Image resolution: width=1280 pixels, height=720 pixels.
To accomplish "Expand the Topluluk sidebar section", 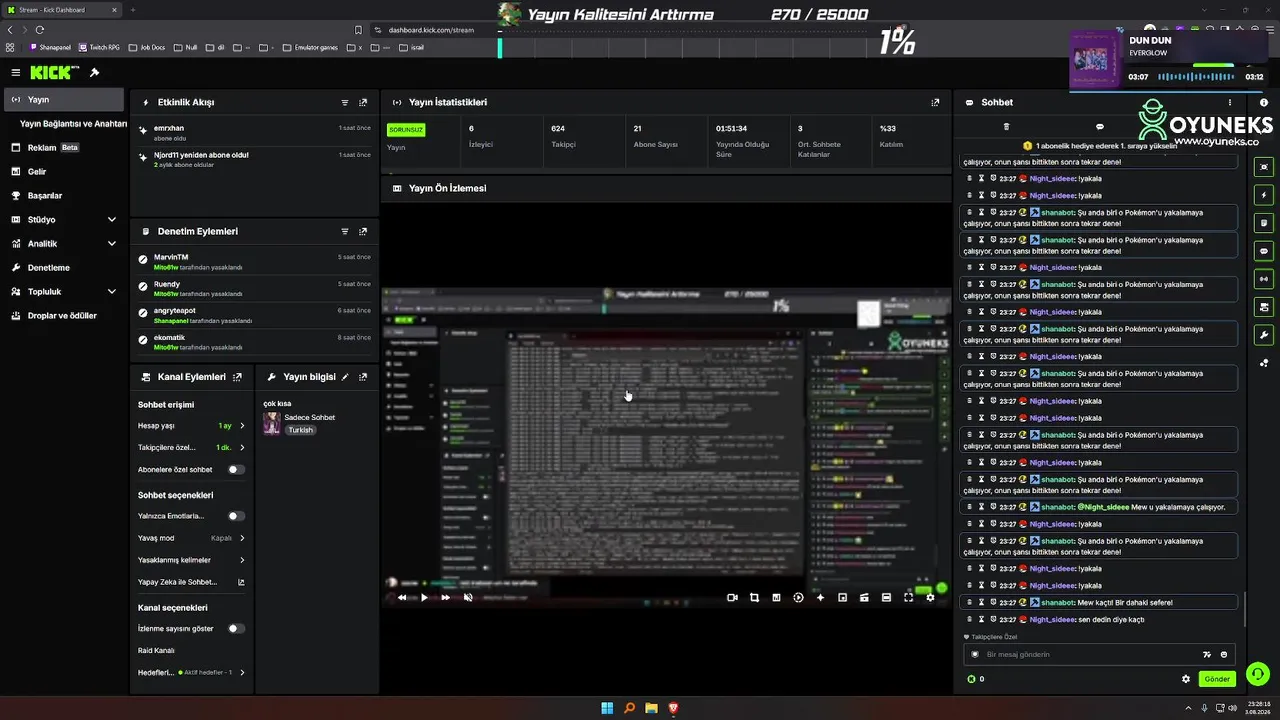I will [112, 291].
